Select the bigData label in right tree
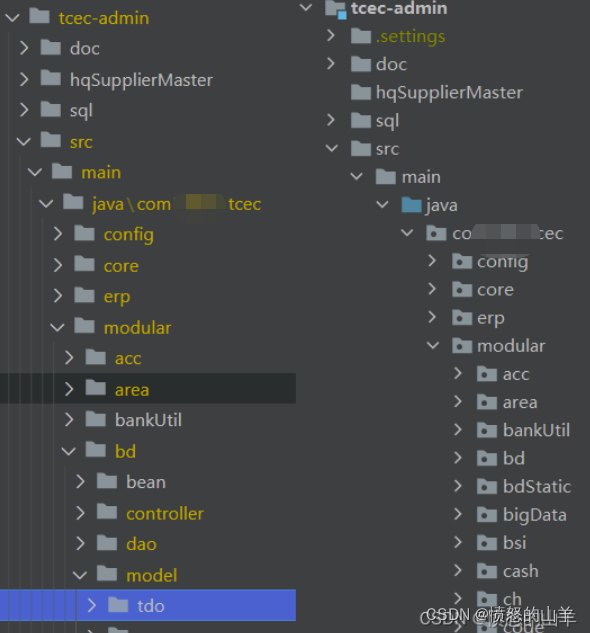This screenshot has height=633, width=590. click(535, 516)
